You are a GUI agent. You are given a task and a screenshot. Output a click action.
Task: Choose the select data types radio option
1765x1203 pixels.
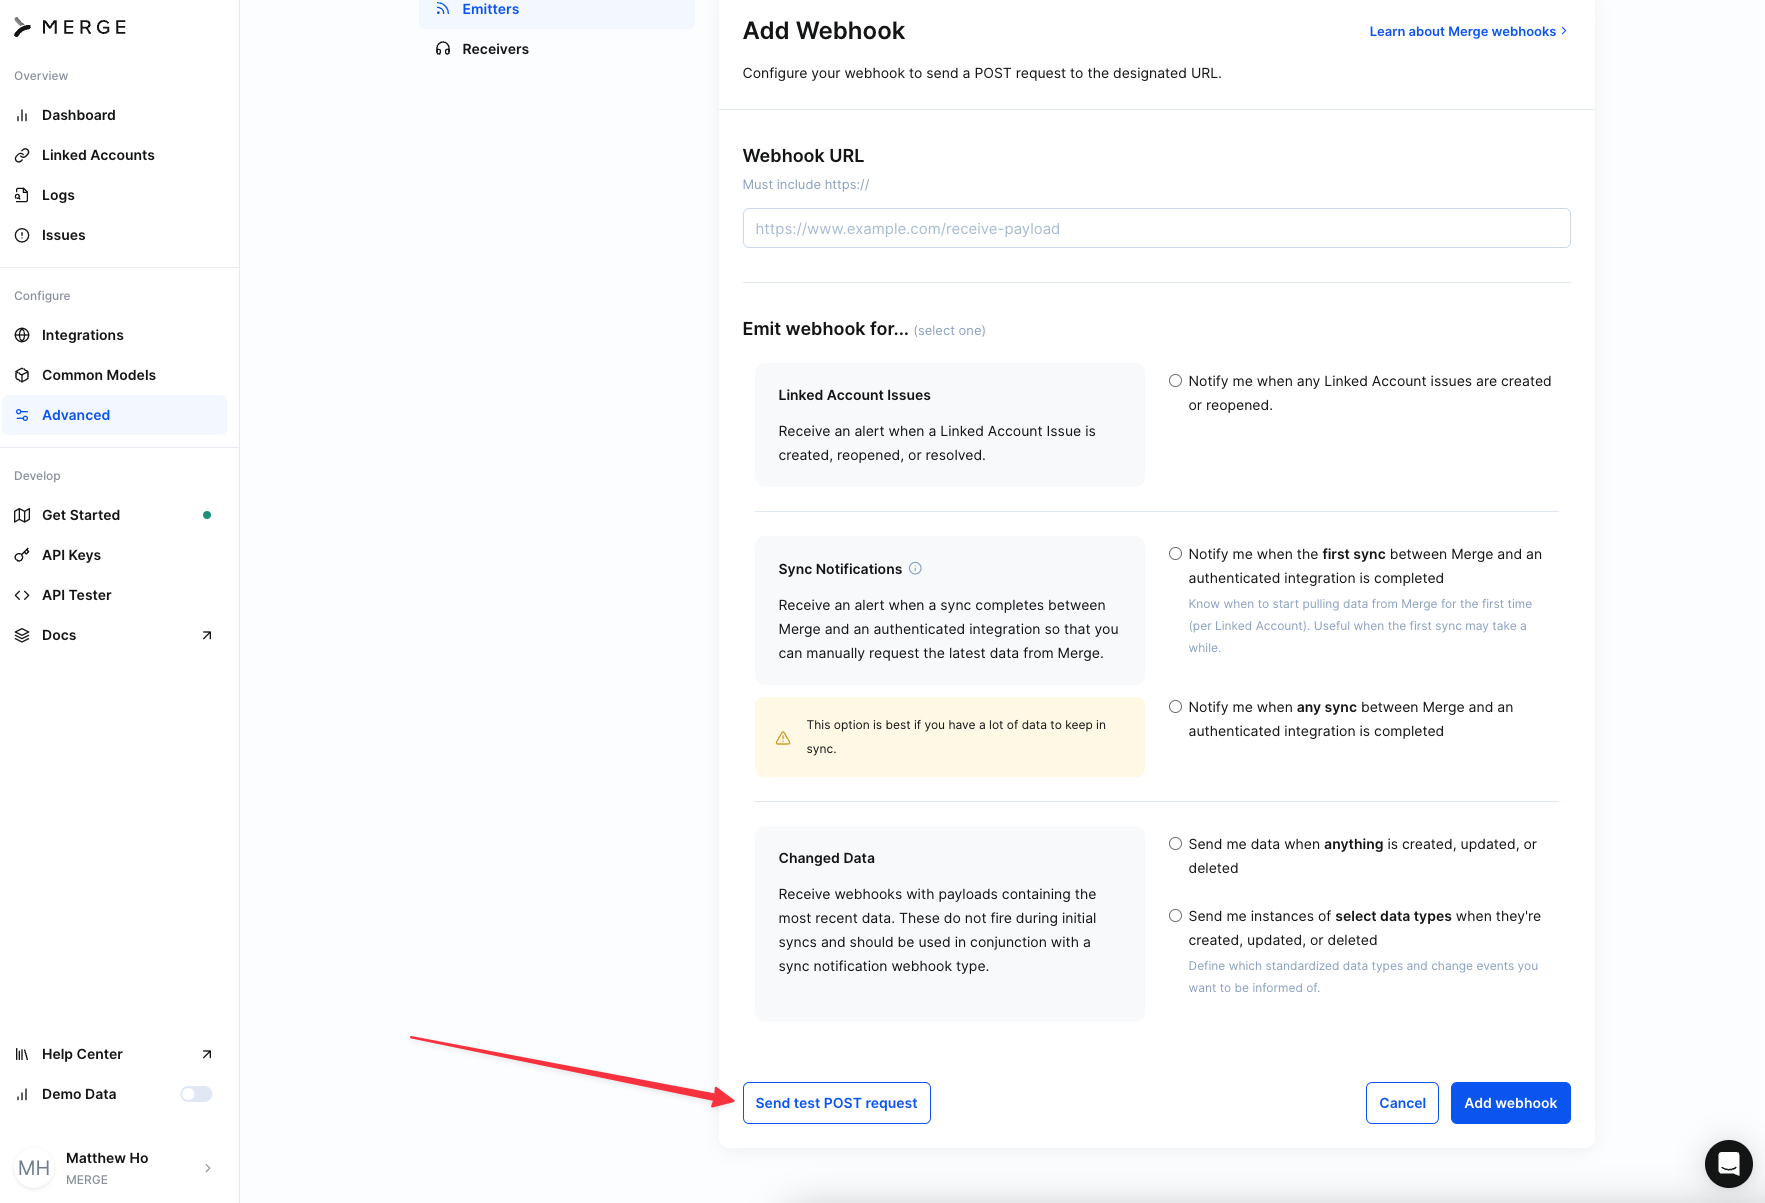pyautogui.click(x=1176, y=916)
